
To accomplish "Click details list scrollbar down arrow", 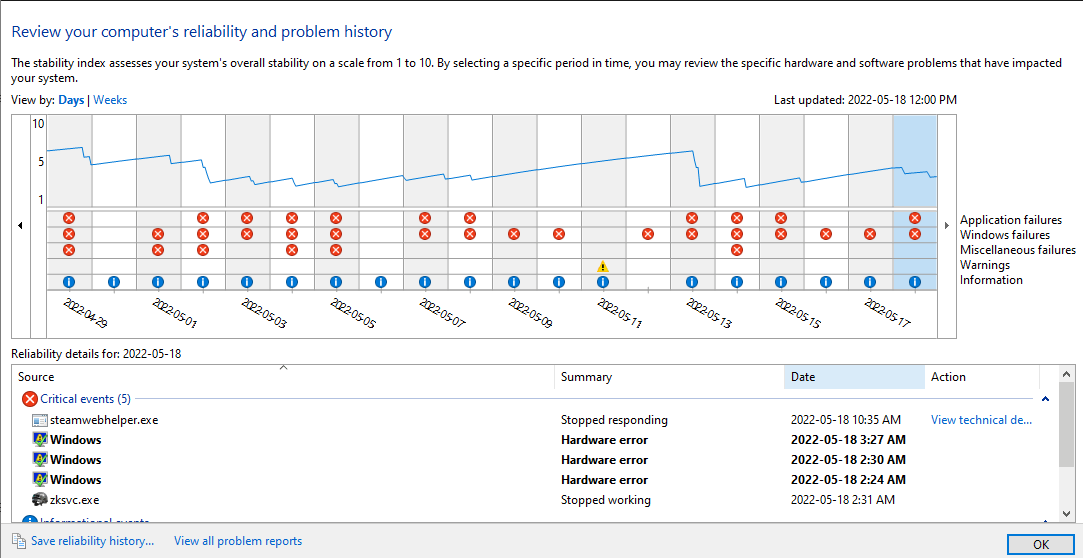I will [1067, 514].
